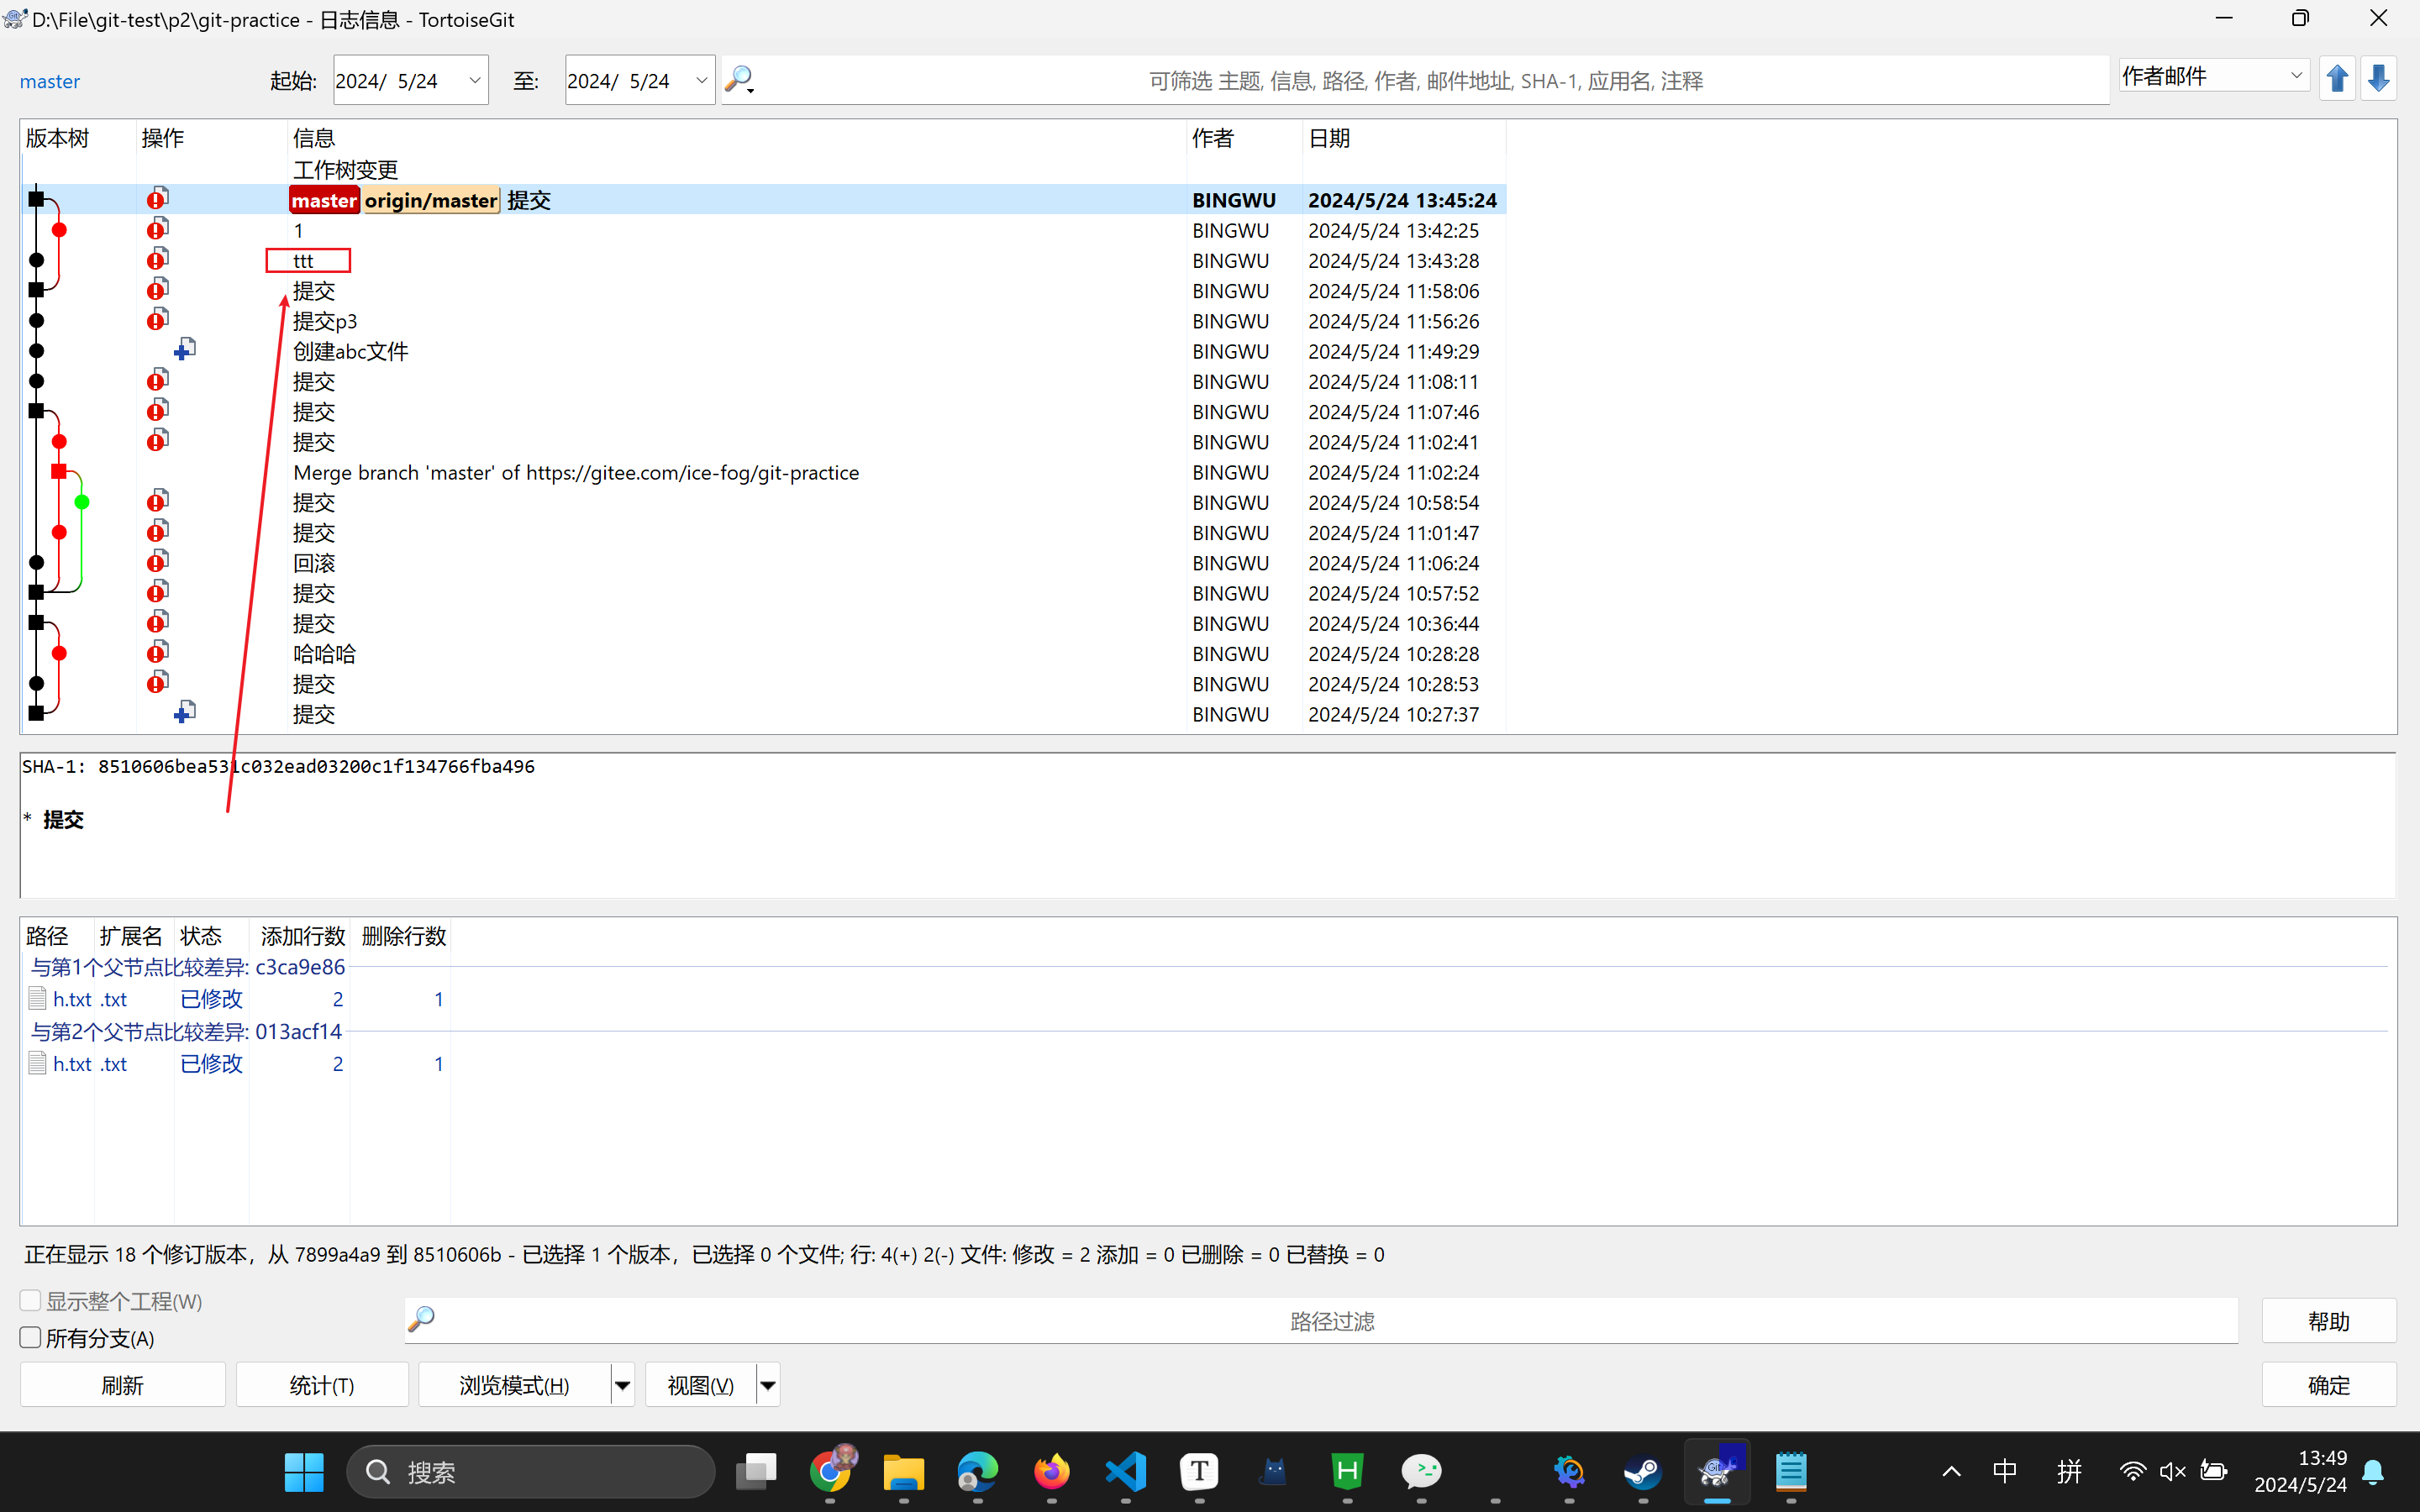This screenshot has height=1512, width=2420.
Task: Expand the 起始 date picker dropdown
Action: tap(475, 80)
